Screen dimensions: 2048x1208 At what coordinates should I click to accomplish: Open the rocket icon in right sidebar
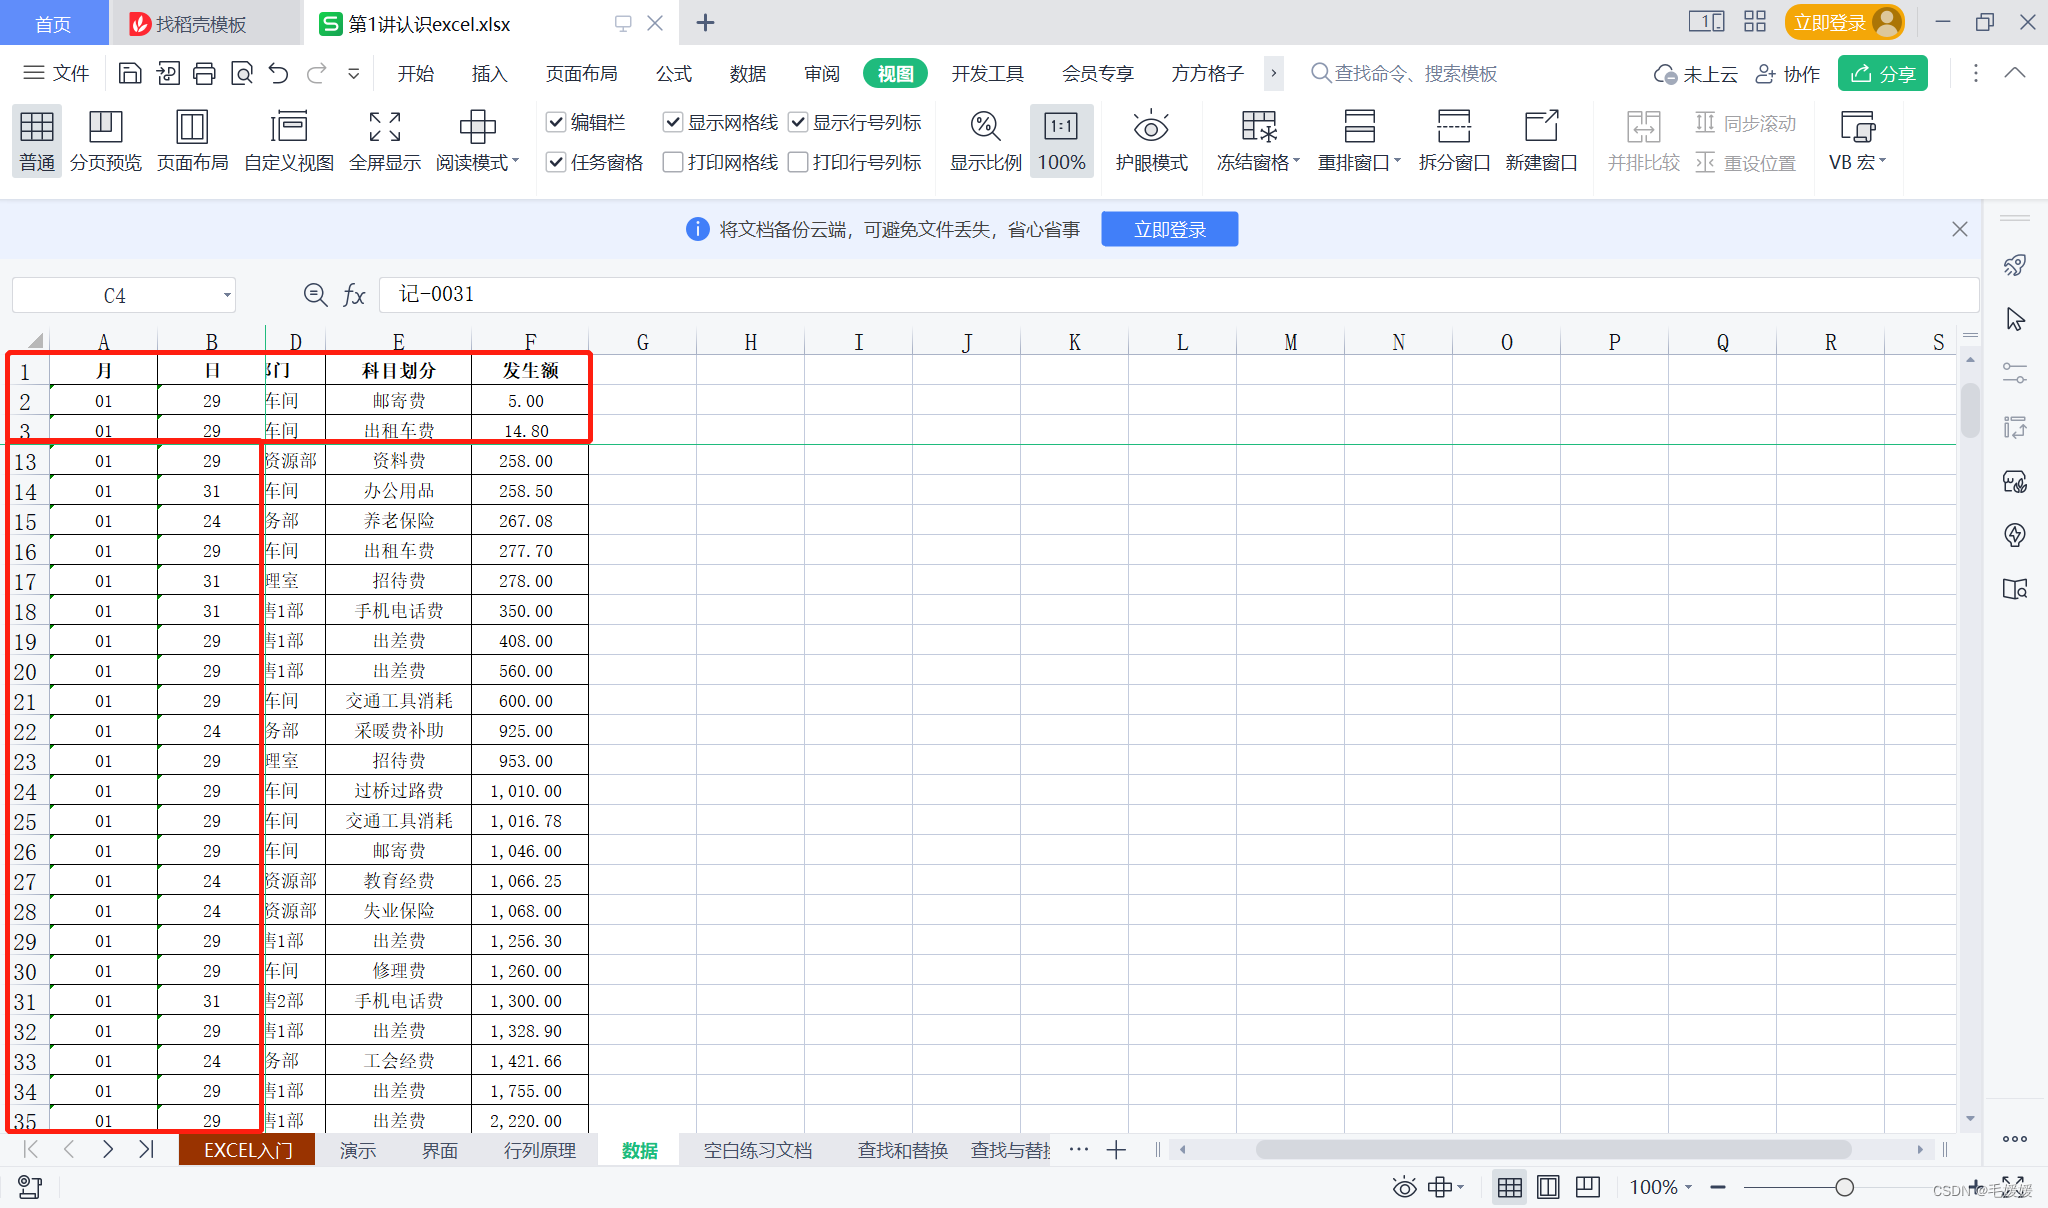click(x=2015, y=265)
